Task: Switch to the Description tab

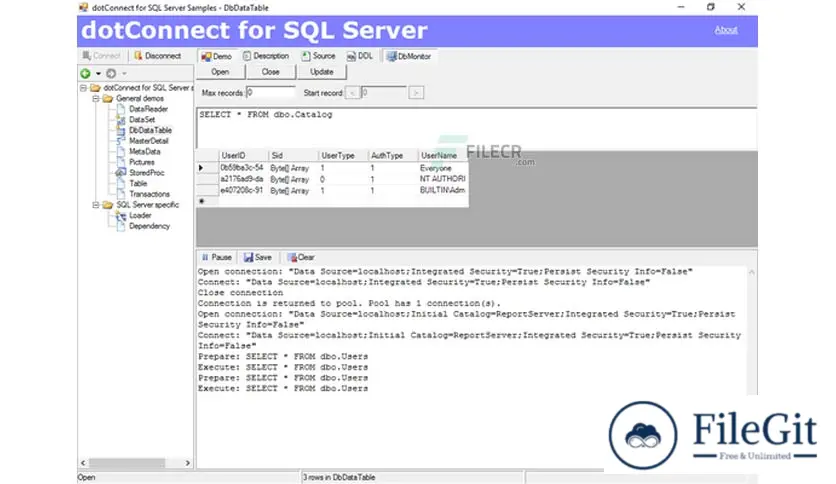Action: [x=266, y=55]
